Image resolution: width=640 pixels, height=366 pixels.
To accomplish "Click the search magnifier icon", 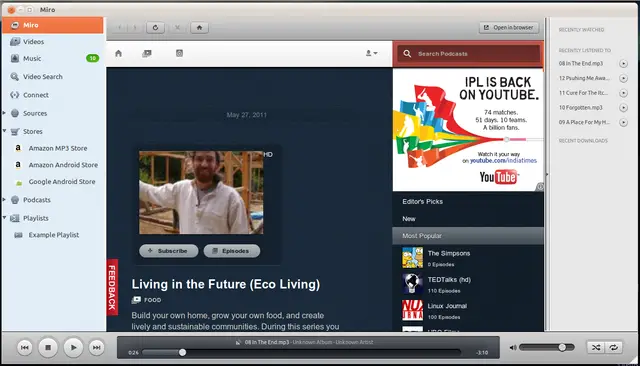I will click(x=407, y=53).
